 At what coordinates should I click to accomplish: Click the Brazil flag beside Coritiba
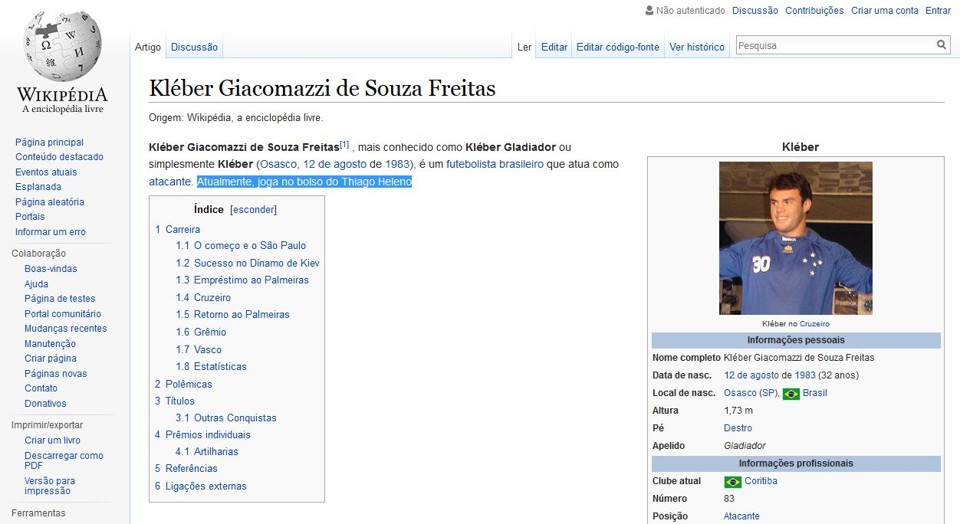732,482
